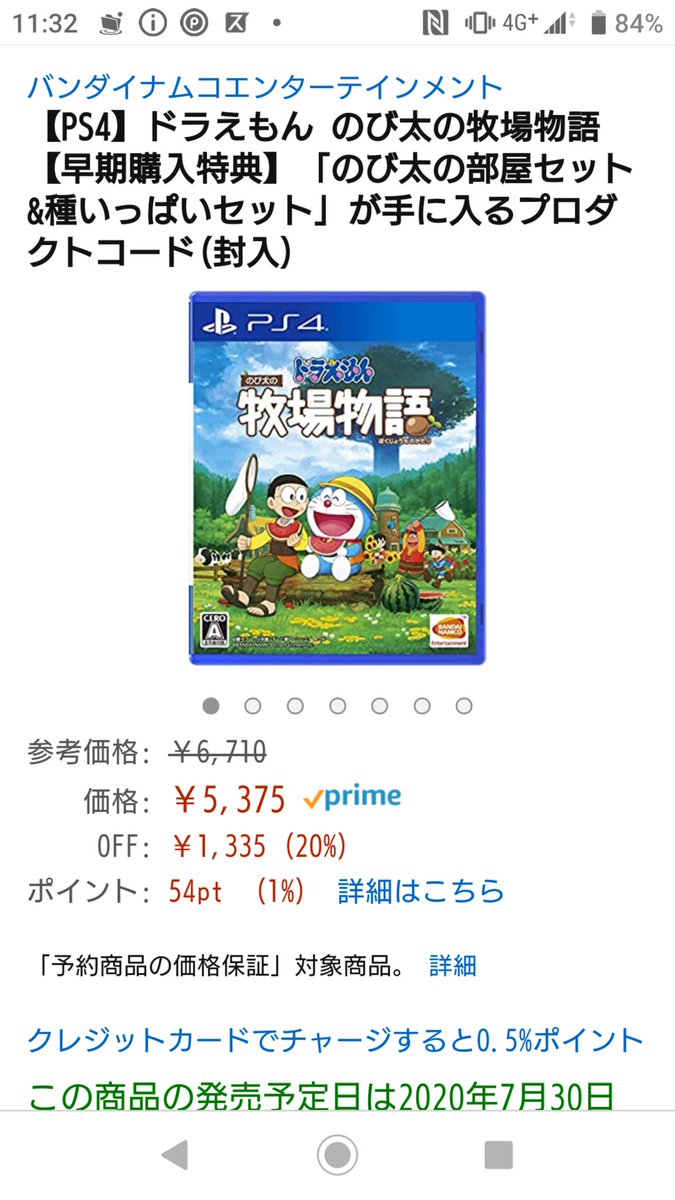675x1200 pixels.
Task: Tap the prime badge logo
Action: click(351, 798)
